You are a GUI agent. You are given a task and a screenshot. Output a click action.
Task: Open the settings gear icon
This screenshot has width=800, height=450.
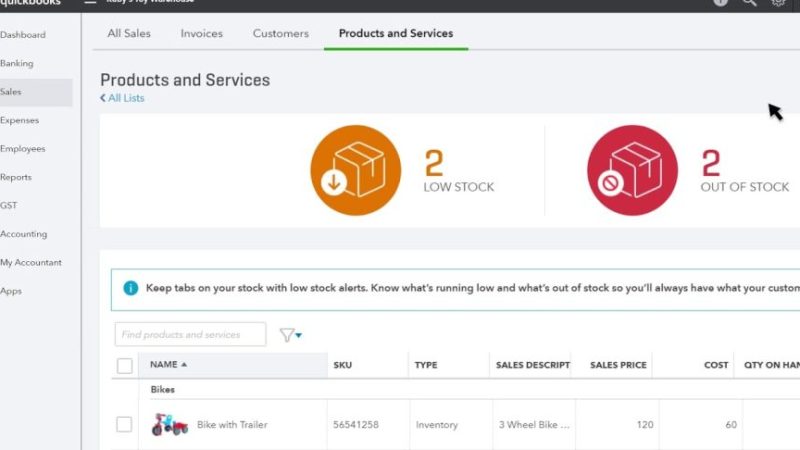778,3
